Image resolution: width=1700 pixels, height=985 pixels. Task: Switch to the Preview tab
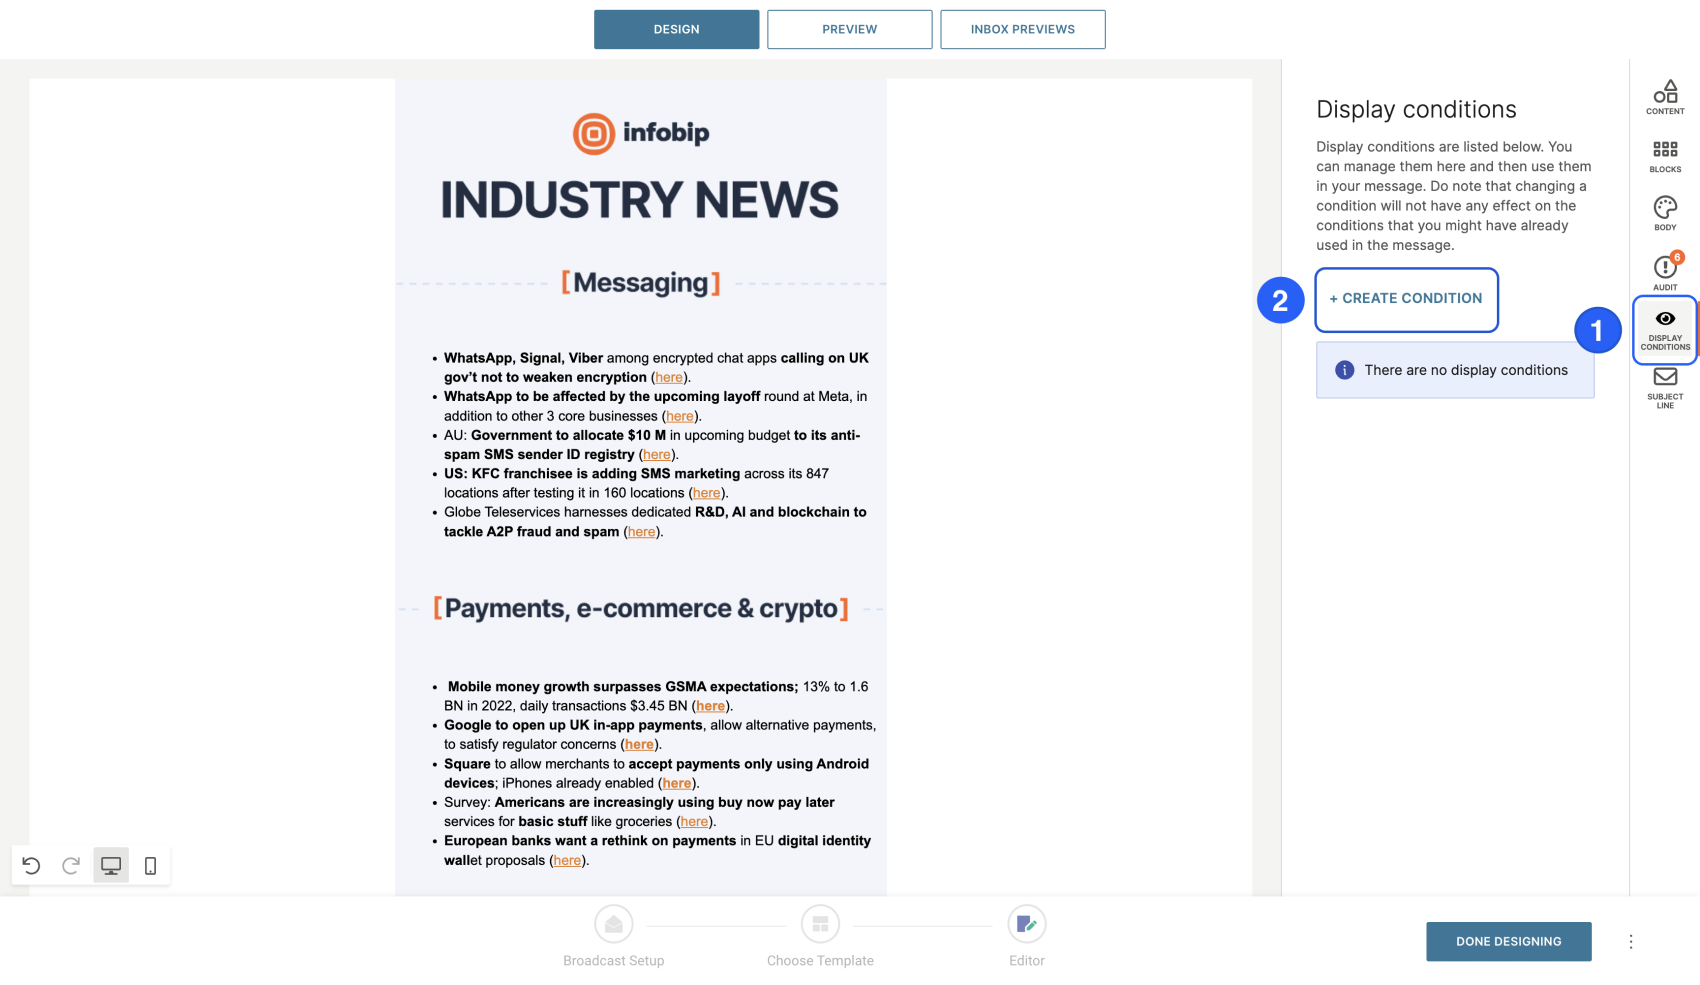tap(849, 29)
